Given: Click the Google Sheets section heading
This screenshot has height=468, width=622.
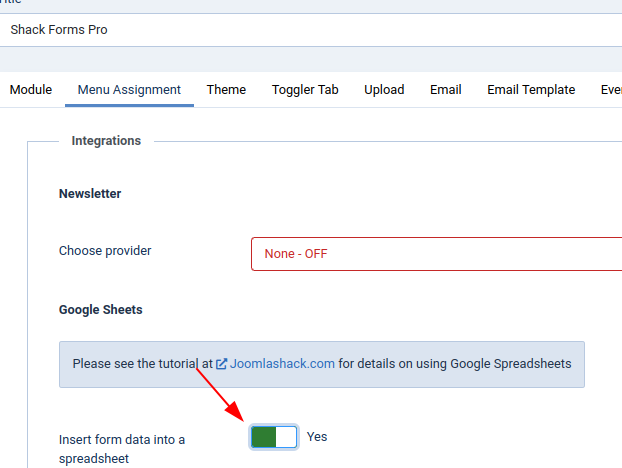Looking at the screenshot, I should pos(101,310).
